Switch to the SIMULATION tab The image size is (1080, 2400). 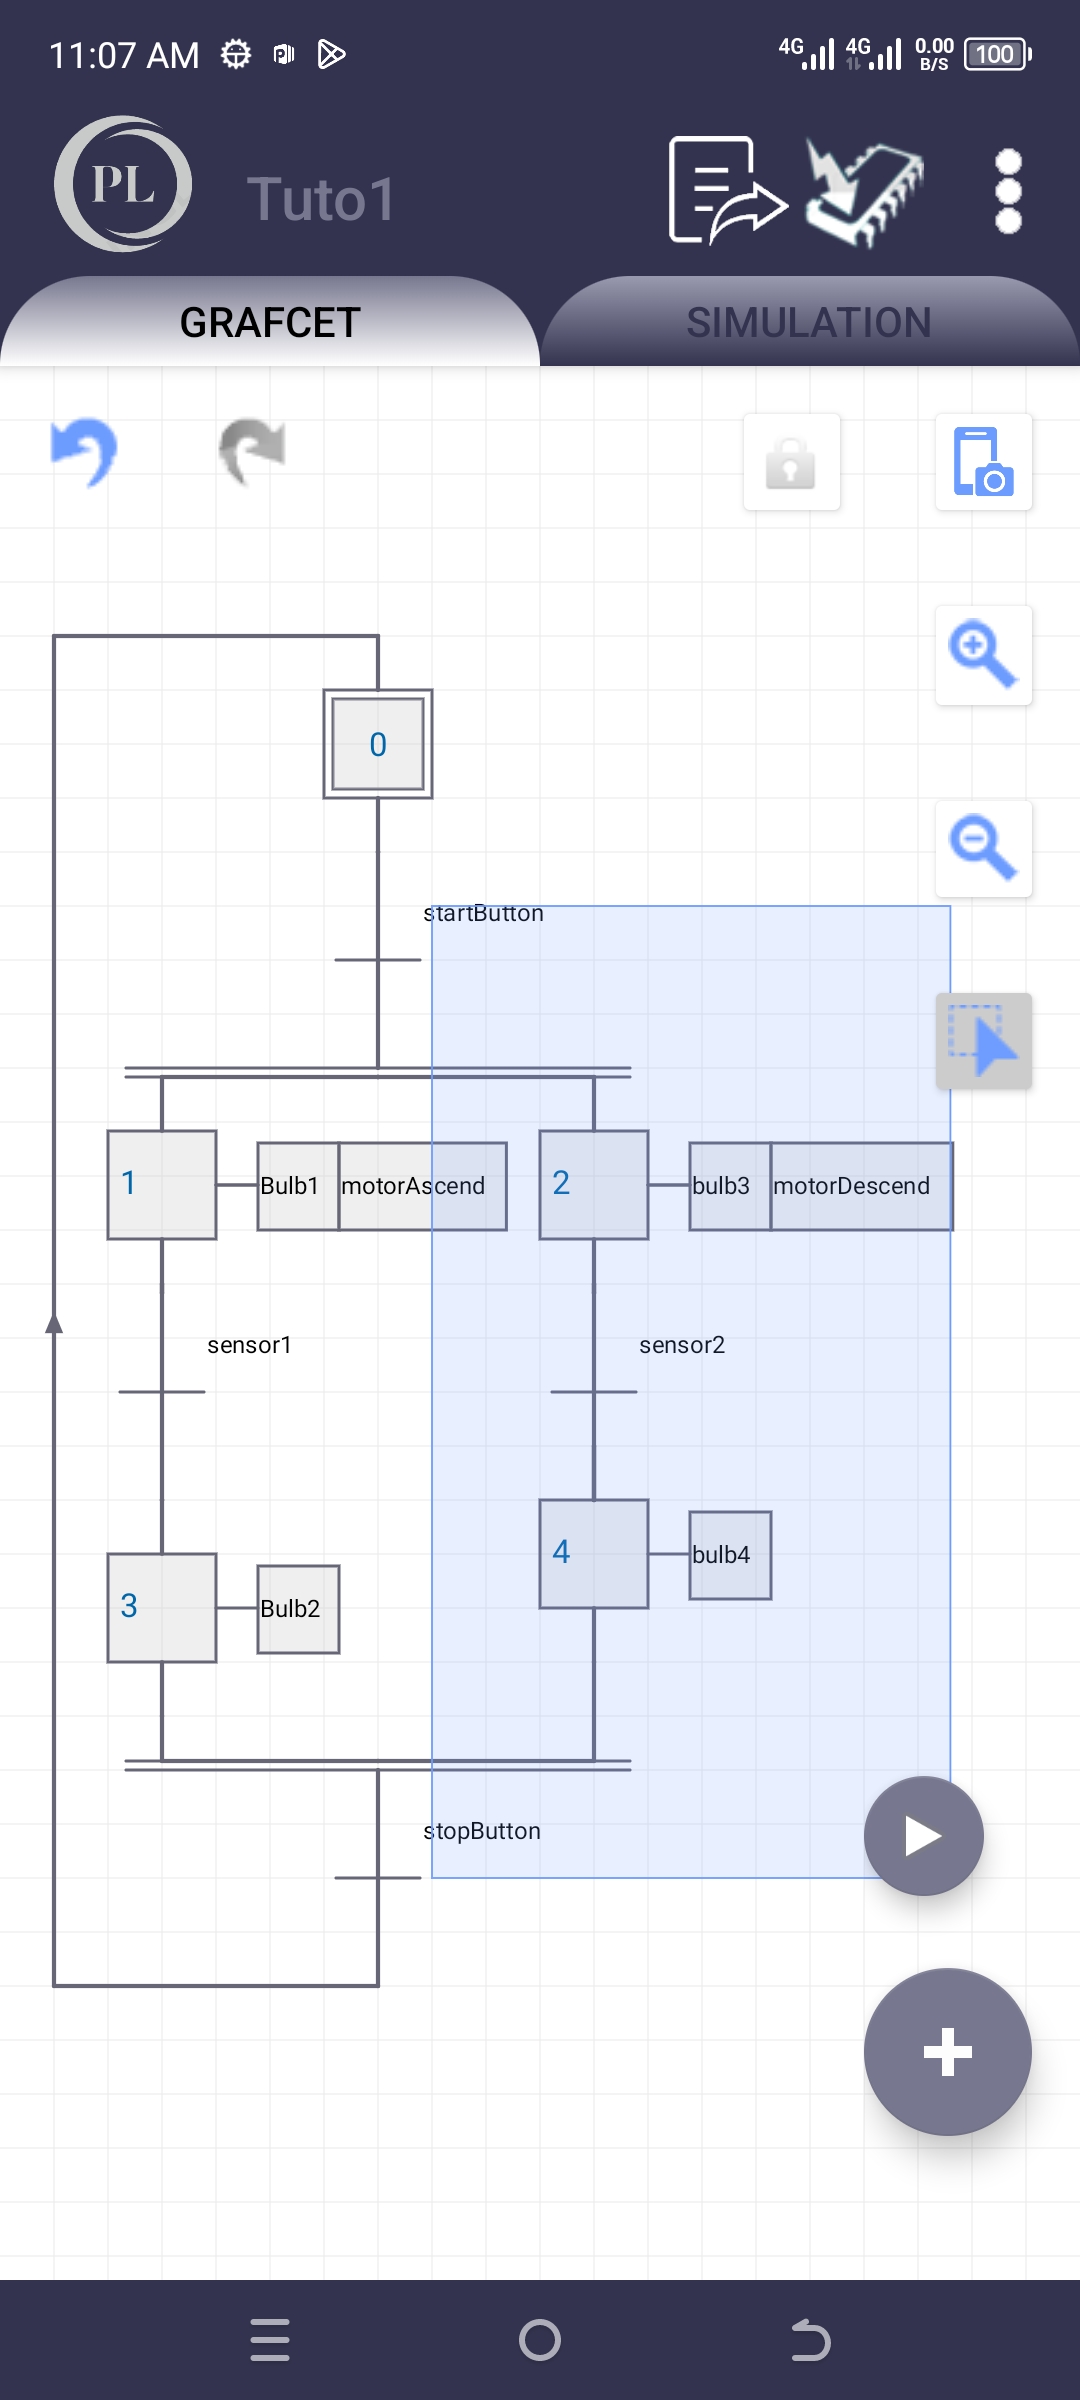tap(809, 322)
